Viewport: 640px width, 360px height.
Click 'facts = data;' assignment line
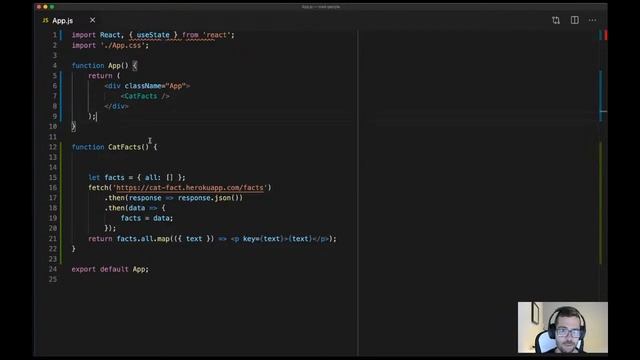(147, 218)
